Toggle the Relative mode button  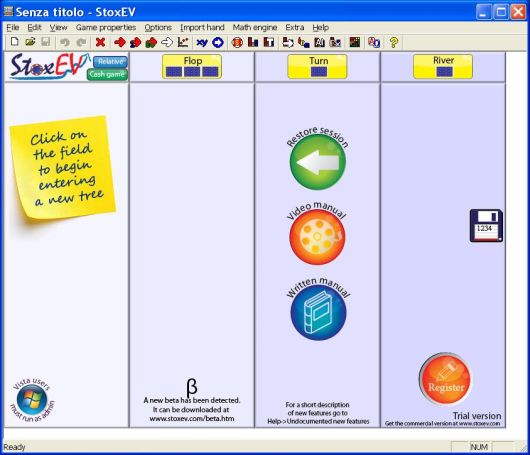(111, 62)
